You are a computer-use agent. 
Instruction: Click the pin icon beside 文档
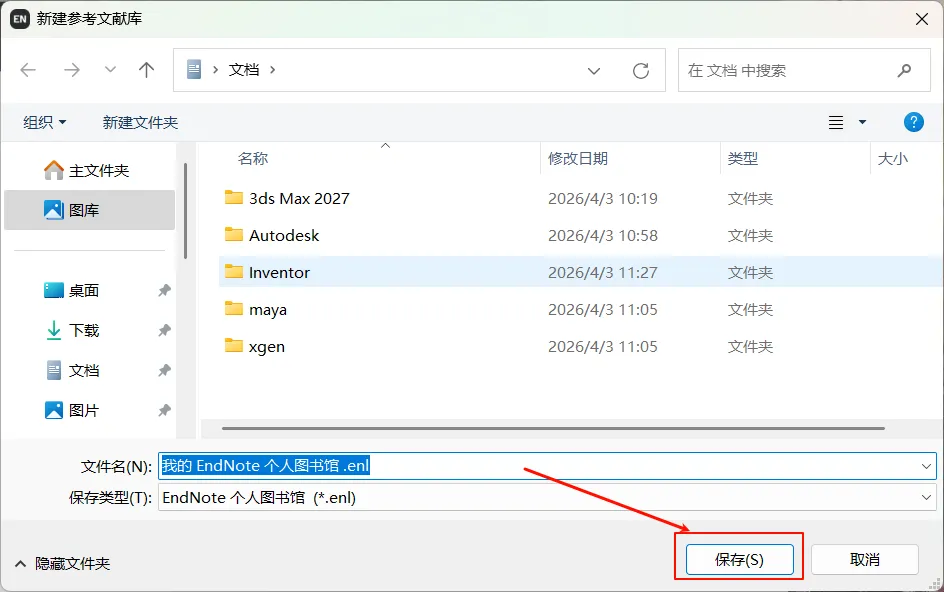pos(164,370)
